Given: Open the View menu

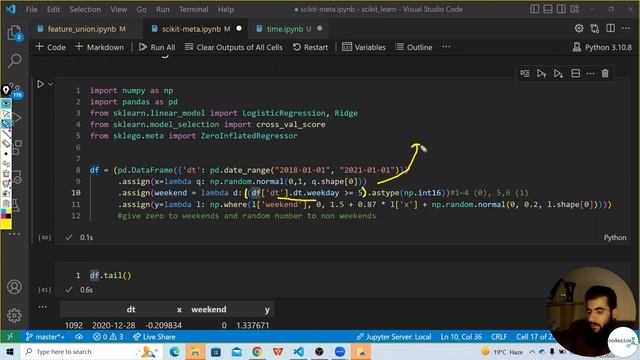Looking at the screenshot, I should click(118, 9).
